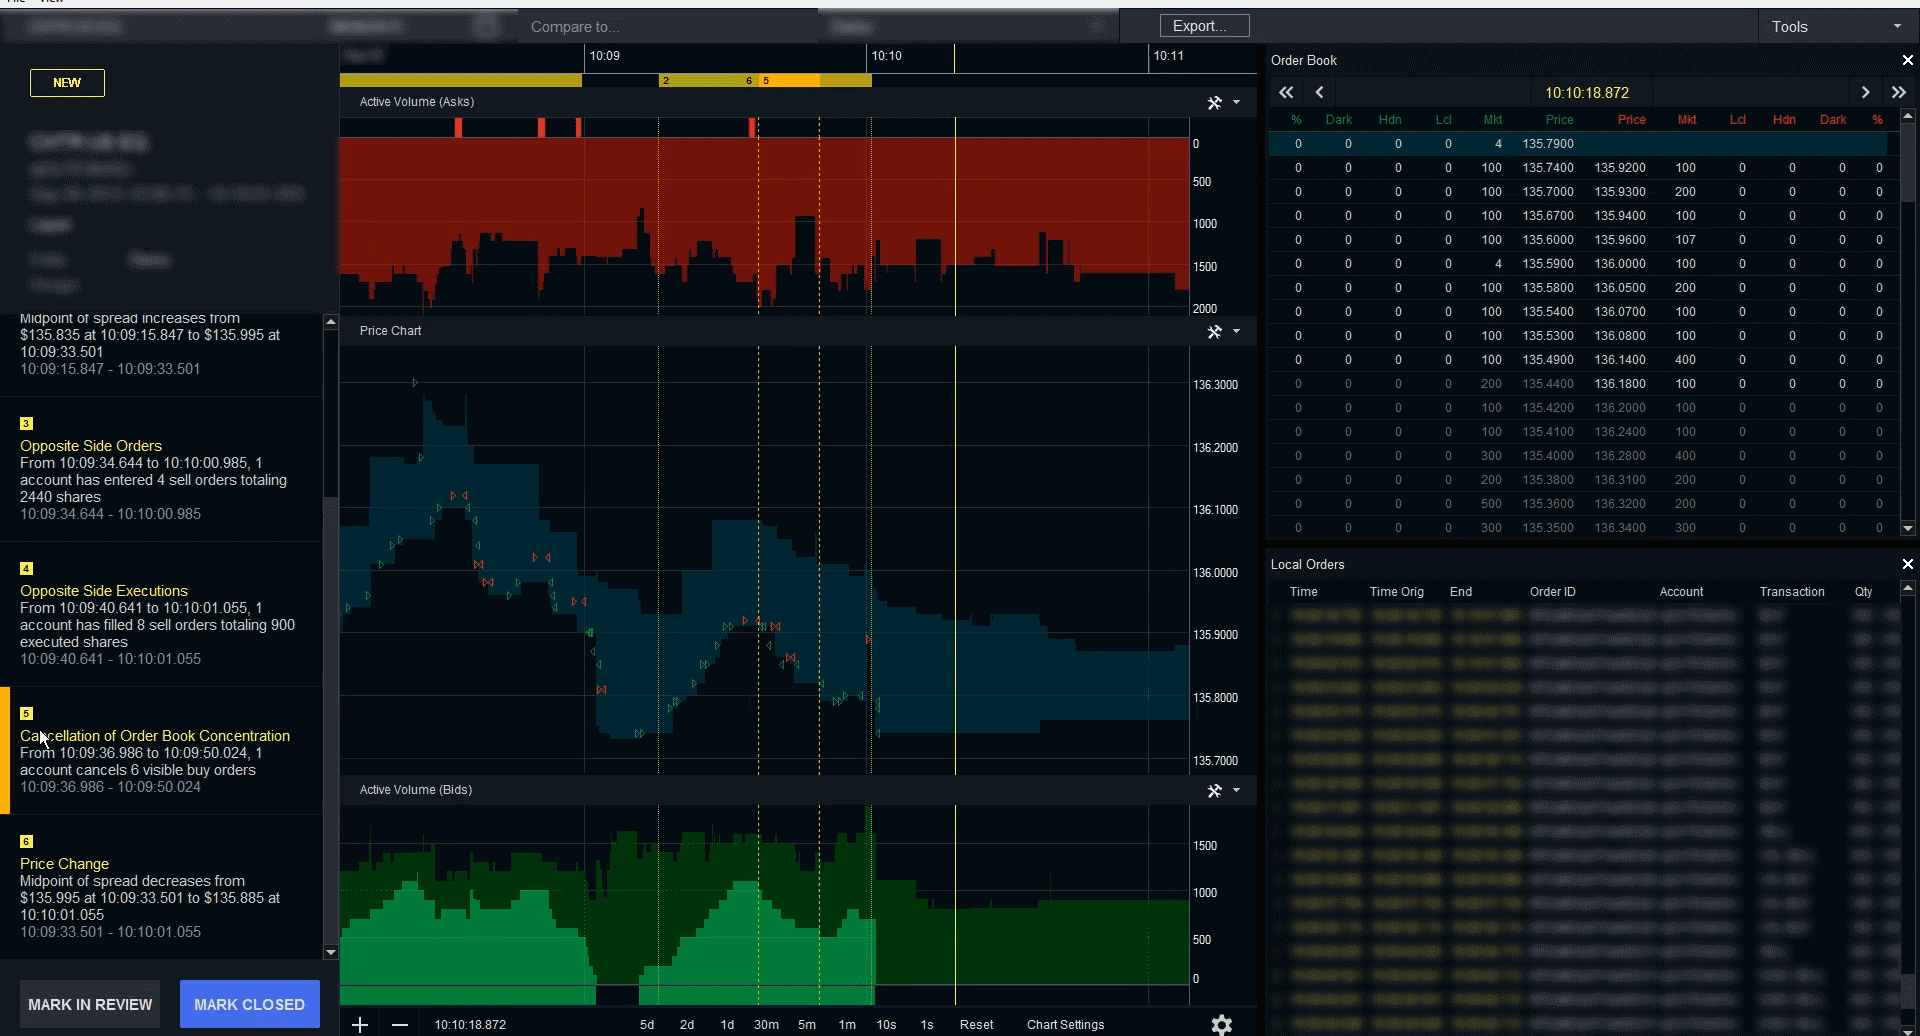The height and width of the screenshot is (1036, 1920).
Task: Select Opposite Side Executions event item
Action: pyautogui.click(x=161, y=615)
